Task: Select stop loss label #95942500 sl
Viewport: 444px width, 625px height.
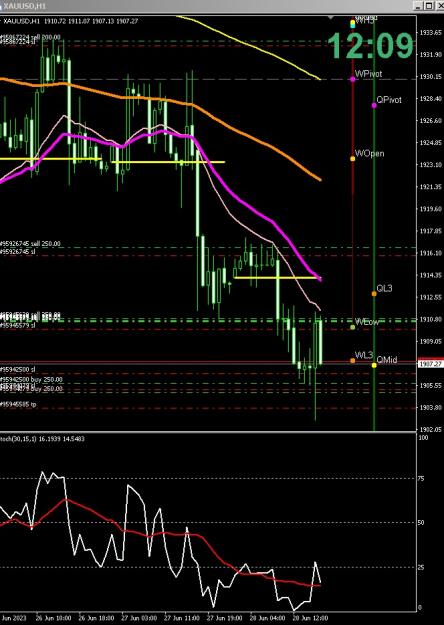Action: click(x=18, y=369)
